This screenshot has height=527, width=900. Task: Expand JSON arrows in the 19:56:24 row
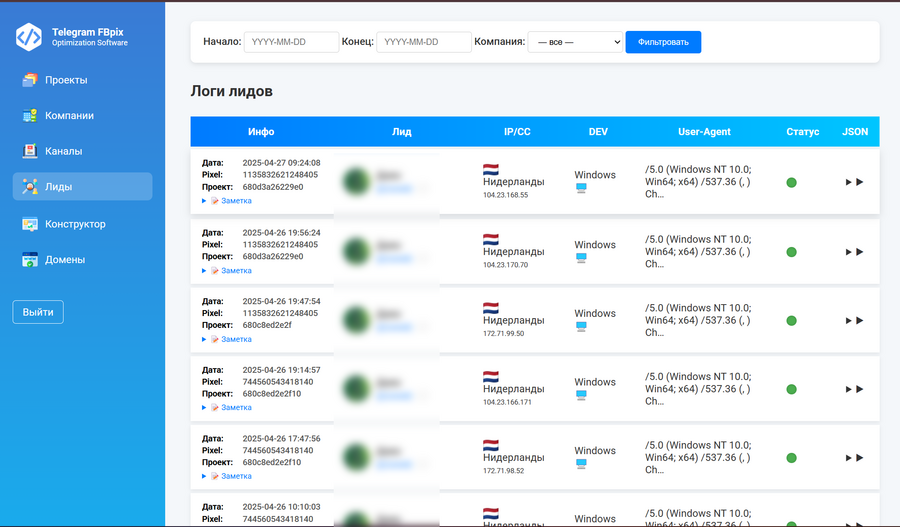click(854, 252)
